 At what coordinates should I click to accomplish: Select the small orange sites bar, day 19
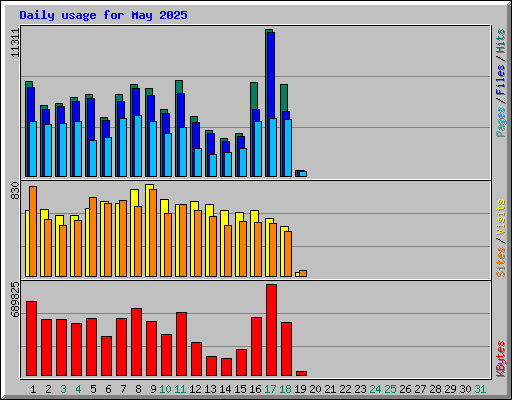(x=303, y=273)
